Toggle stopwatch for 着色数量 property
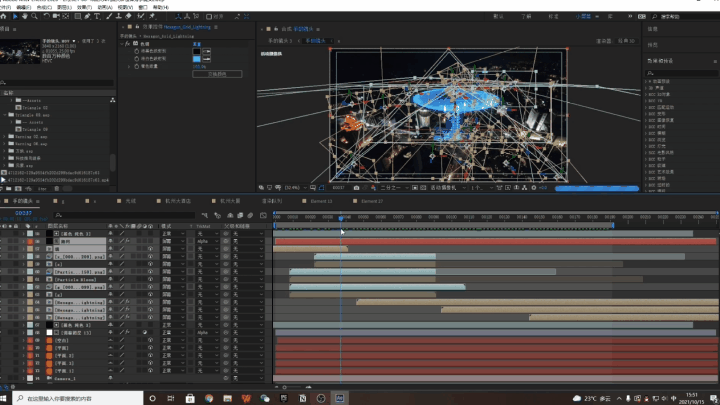This screenshot has height=405, width=720. point(136,66)
